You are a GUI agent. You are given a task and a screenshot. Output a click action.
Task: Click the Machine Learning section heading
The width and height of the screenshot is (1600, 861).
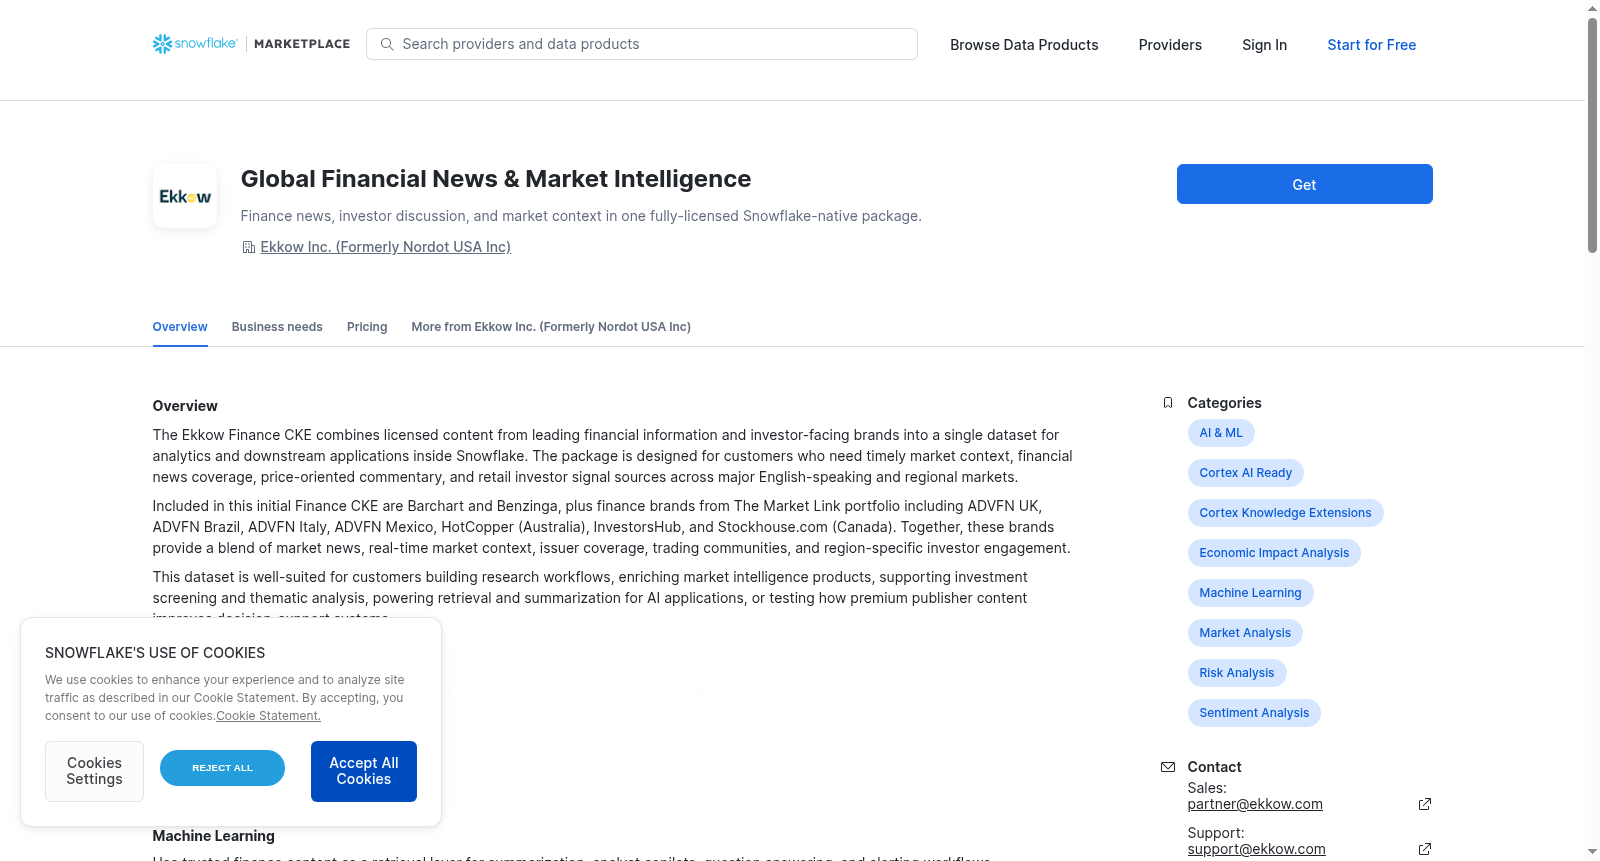(213, 836)
